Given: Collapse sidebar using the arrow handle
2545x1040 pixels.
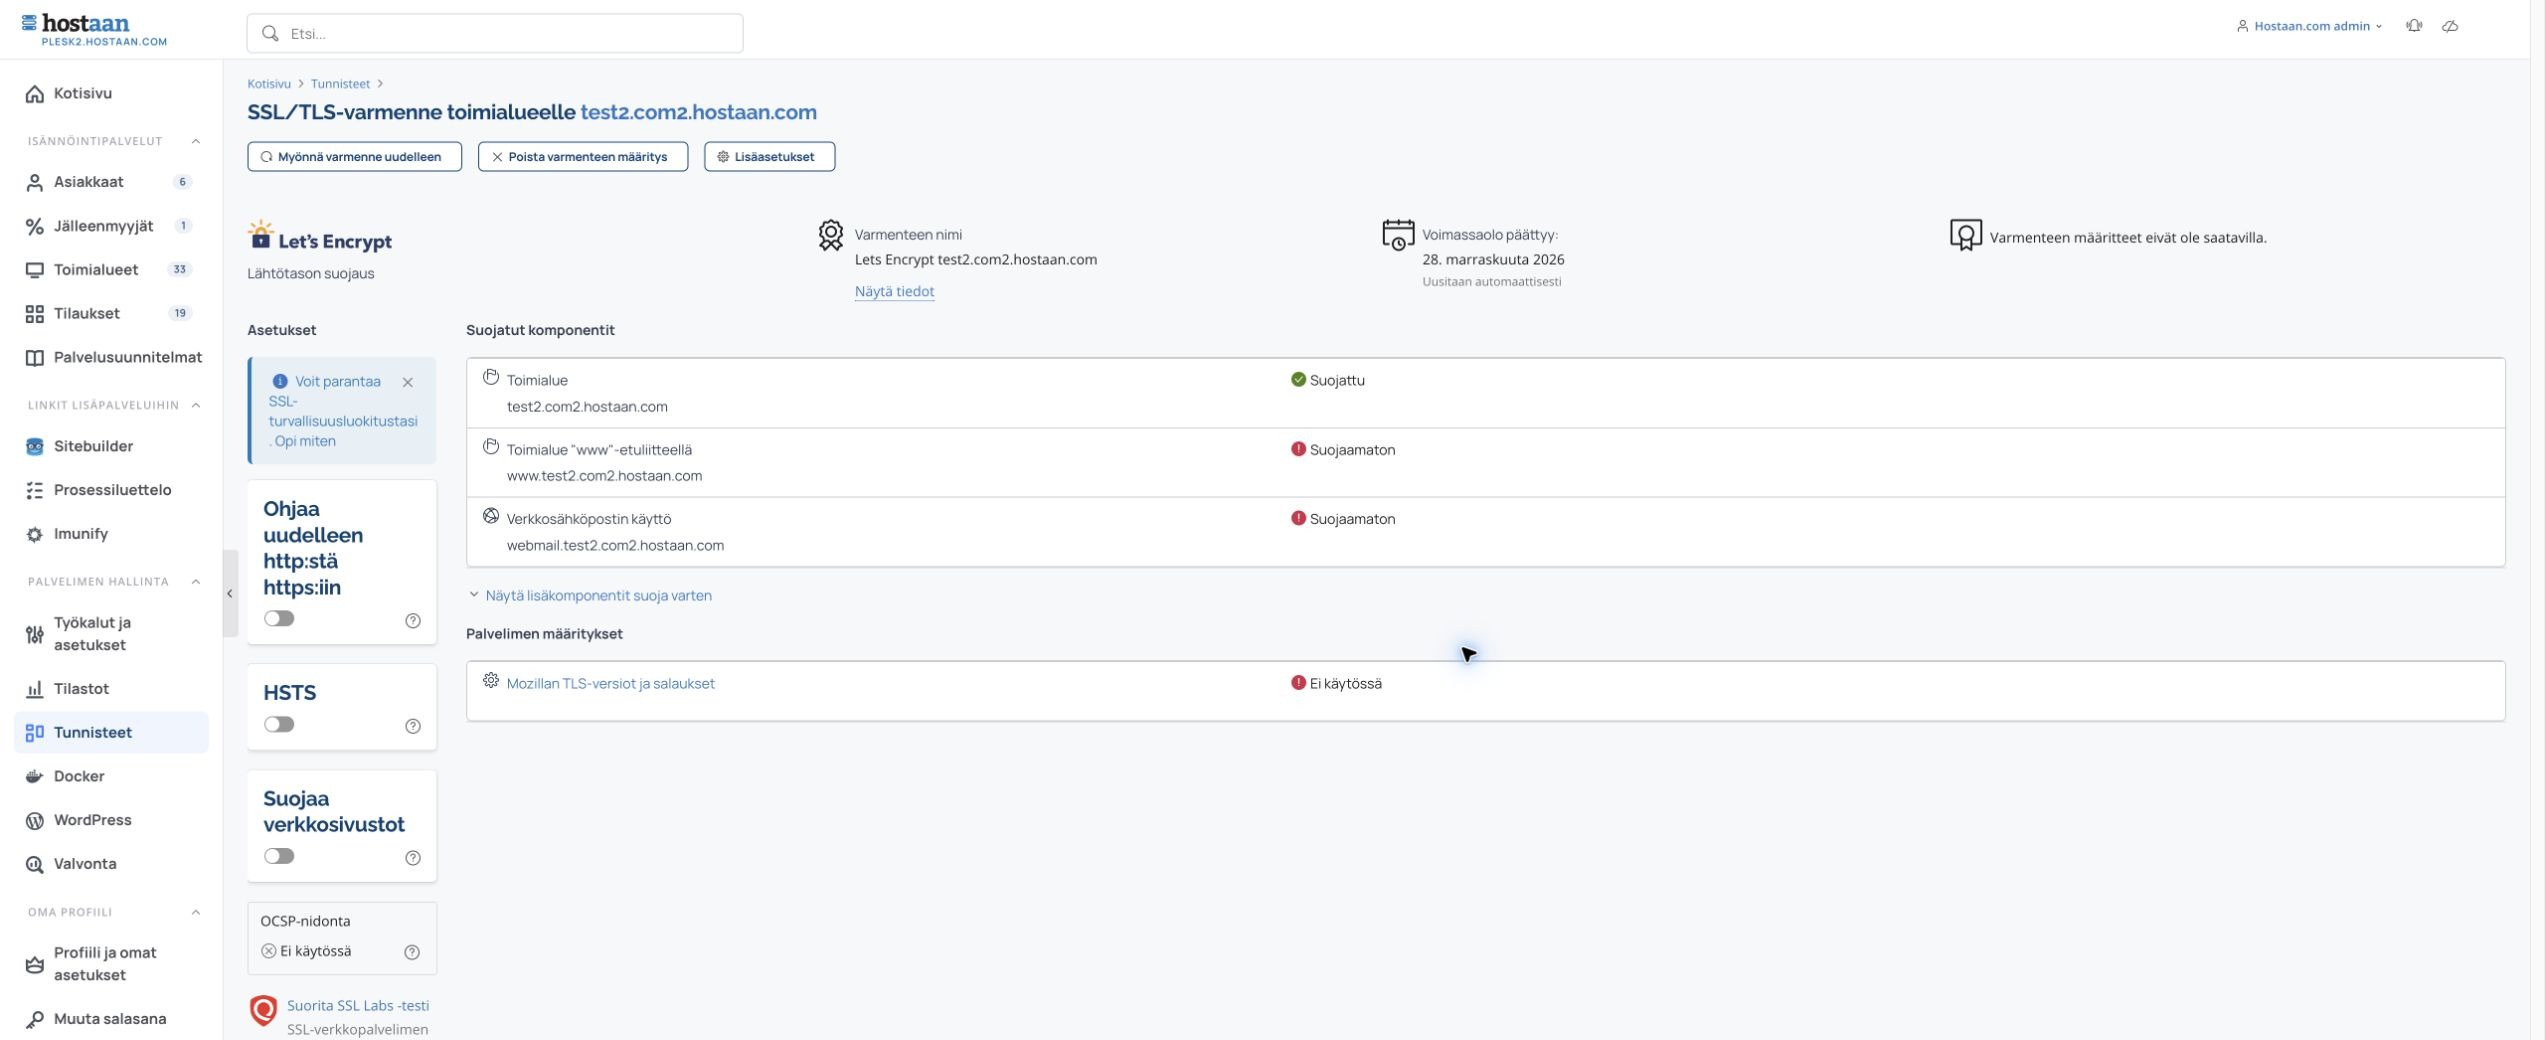Looking at the screenshot, I should click(x=230, y=593).
